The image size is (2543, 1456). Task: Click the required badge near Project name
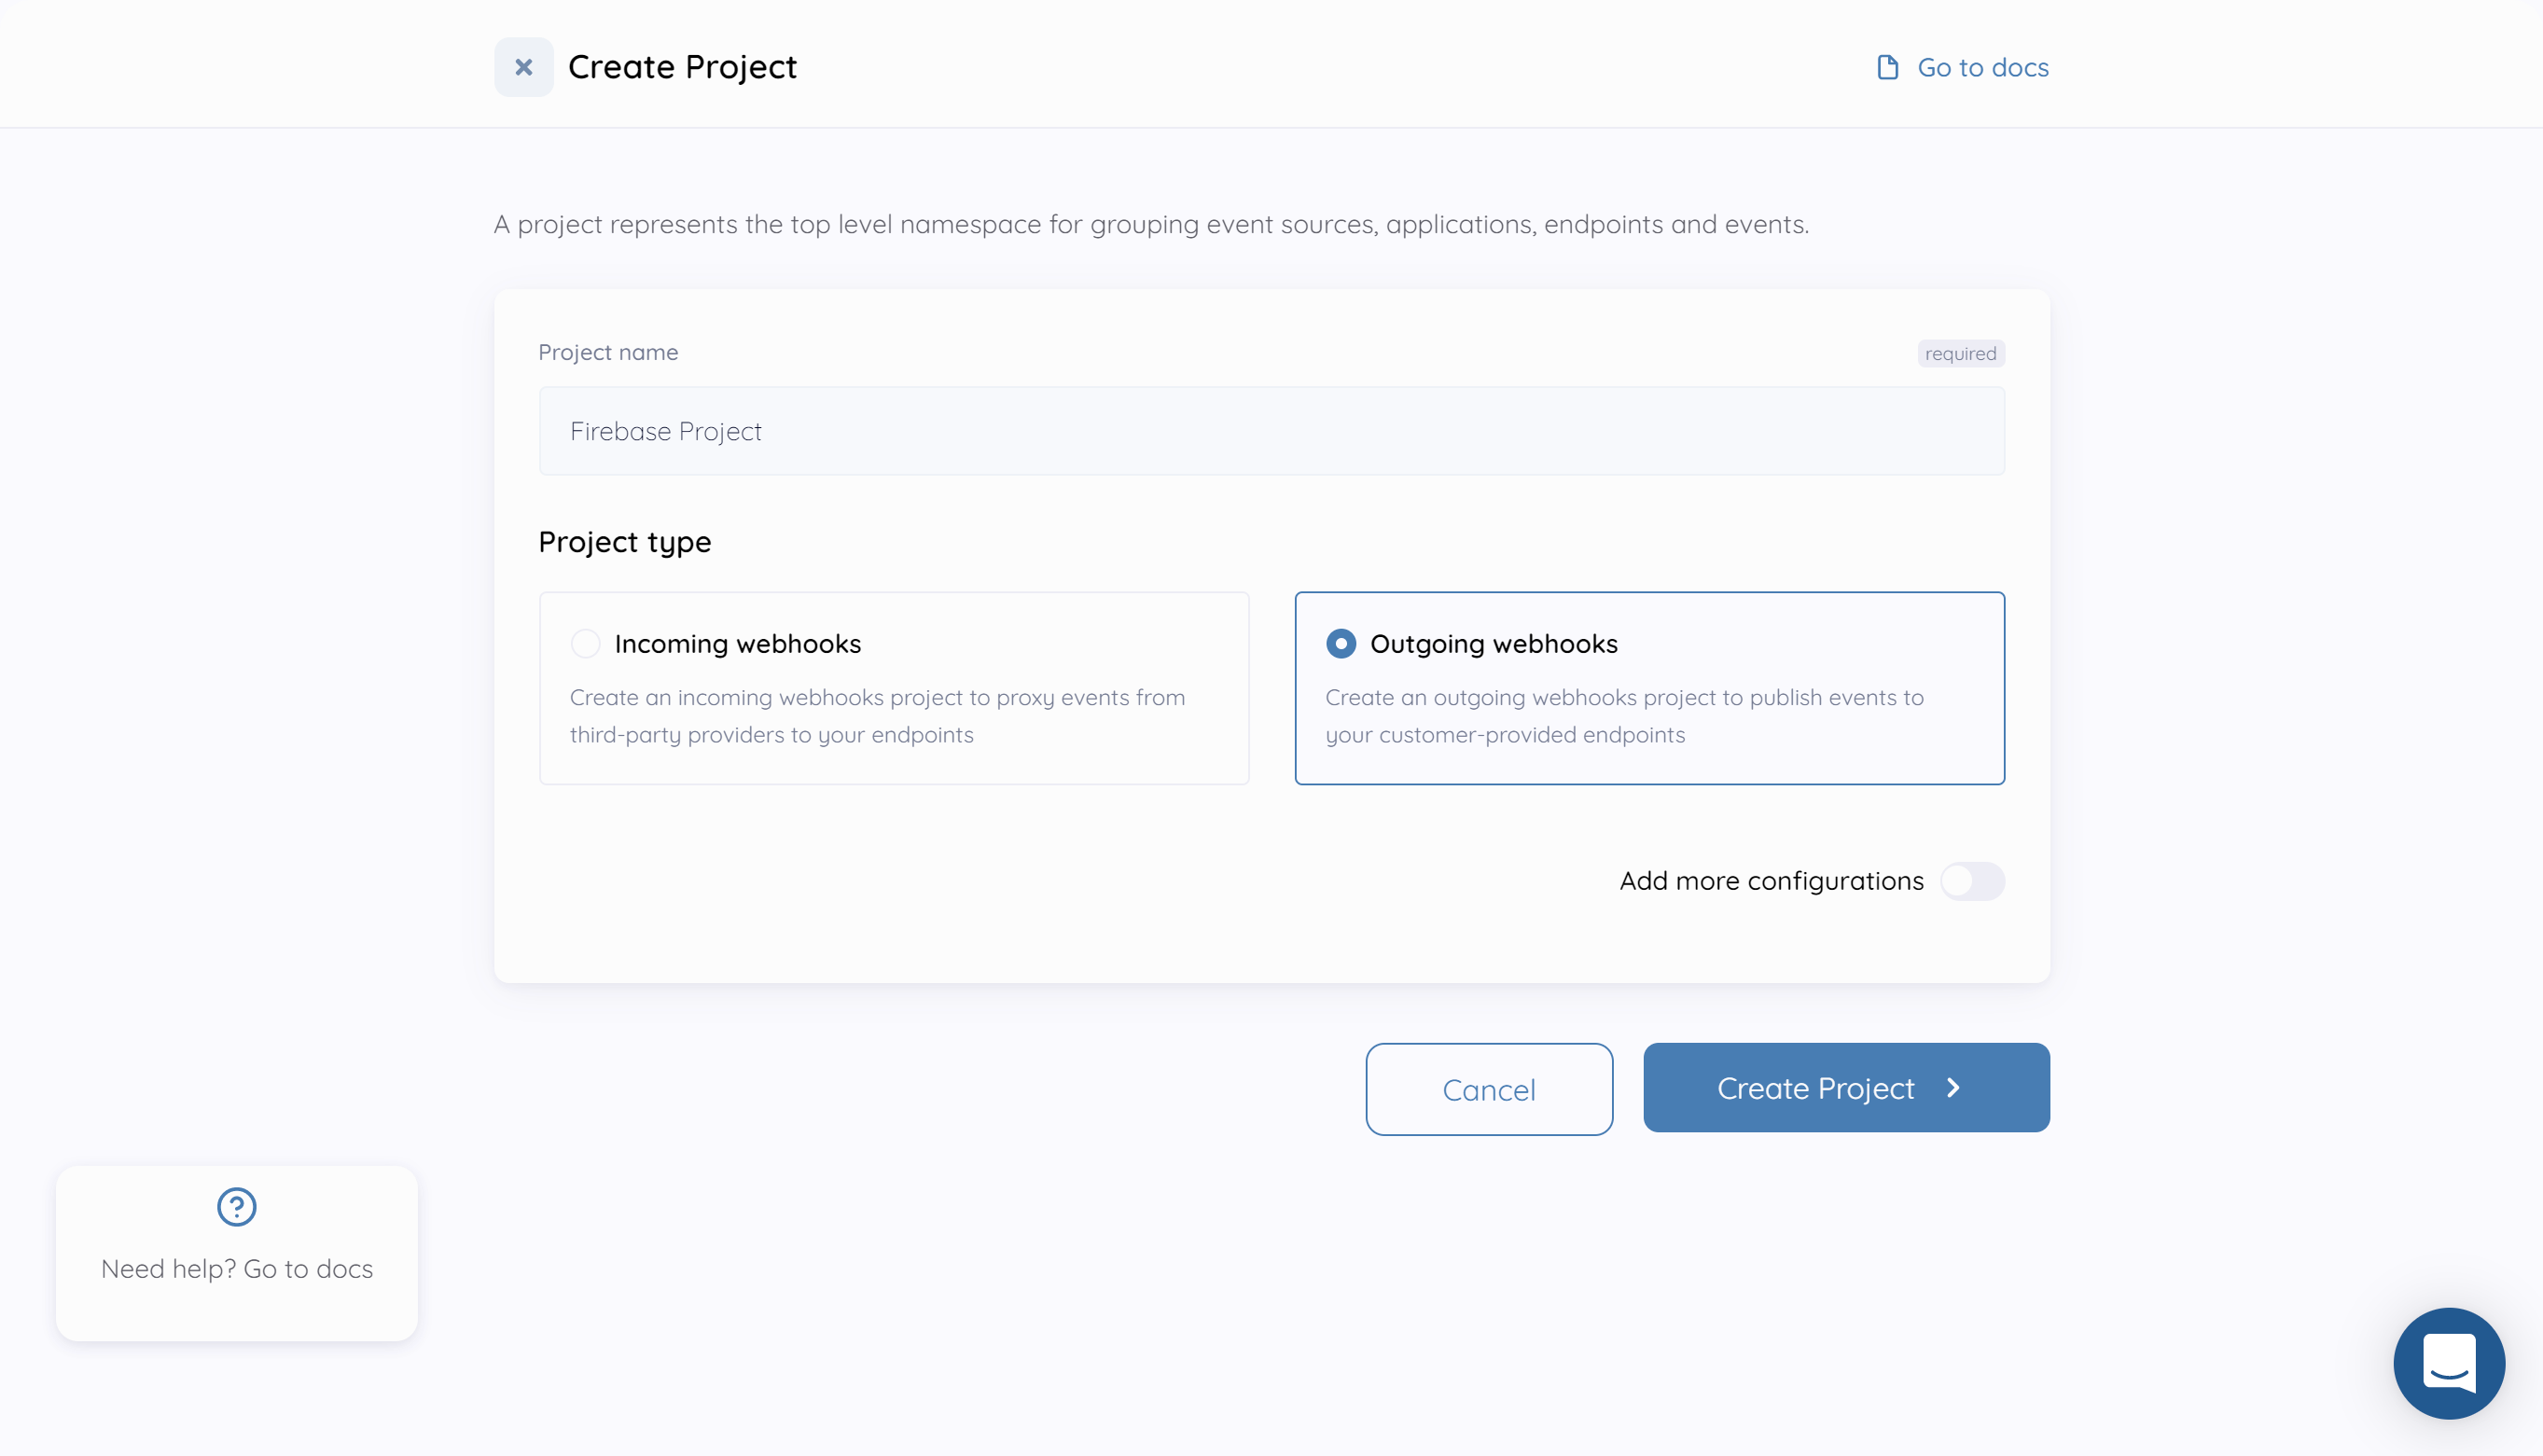click(x=1959, y=353)
